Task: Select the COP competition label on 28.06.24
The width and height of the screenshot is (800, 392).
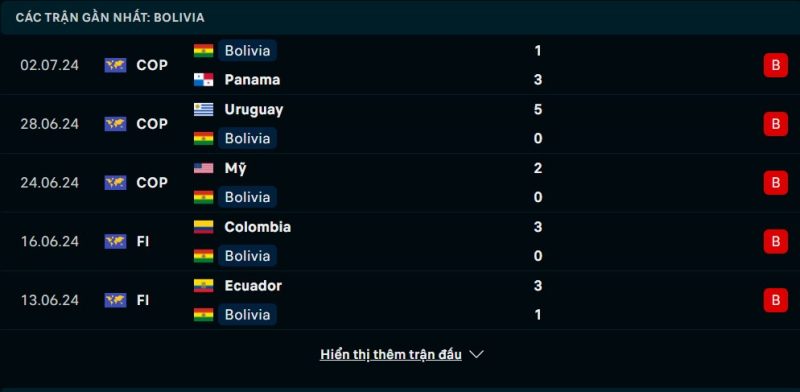Action: pyautogui.click(x=152, y=124)
